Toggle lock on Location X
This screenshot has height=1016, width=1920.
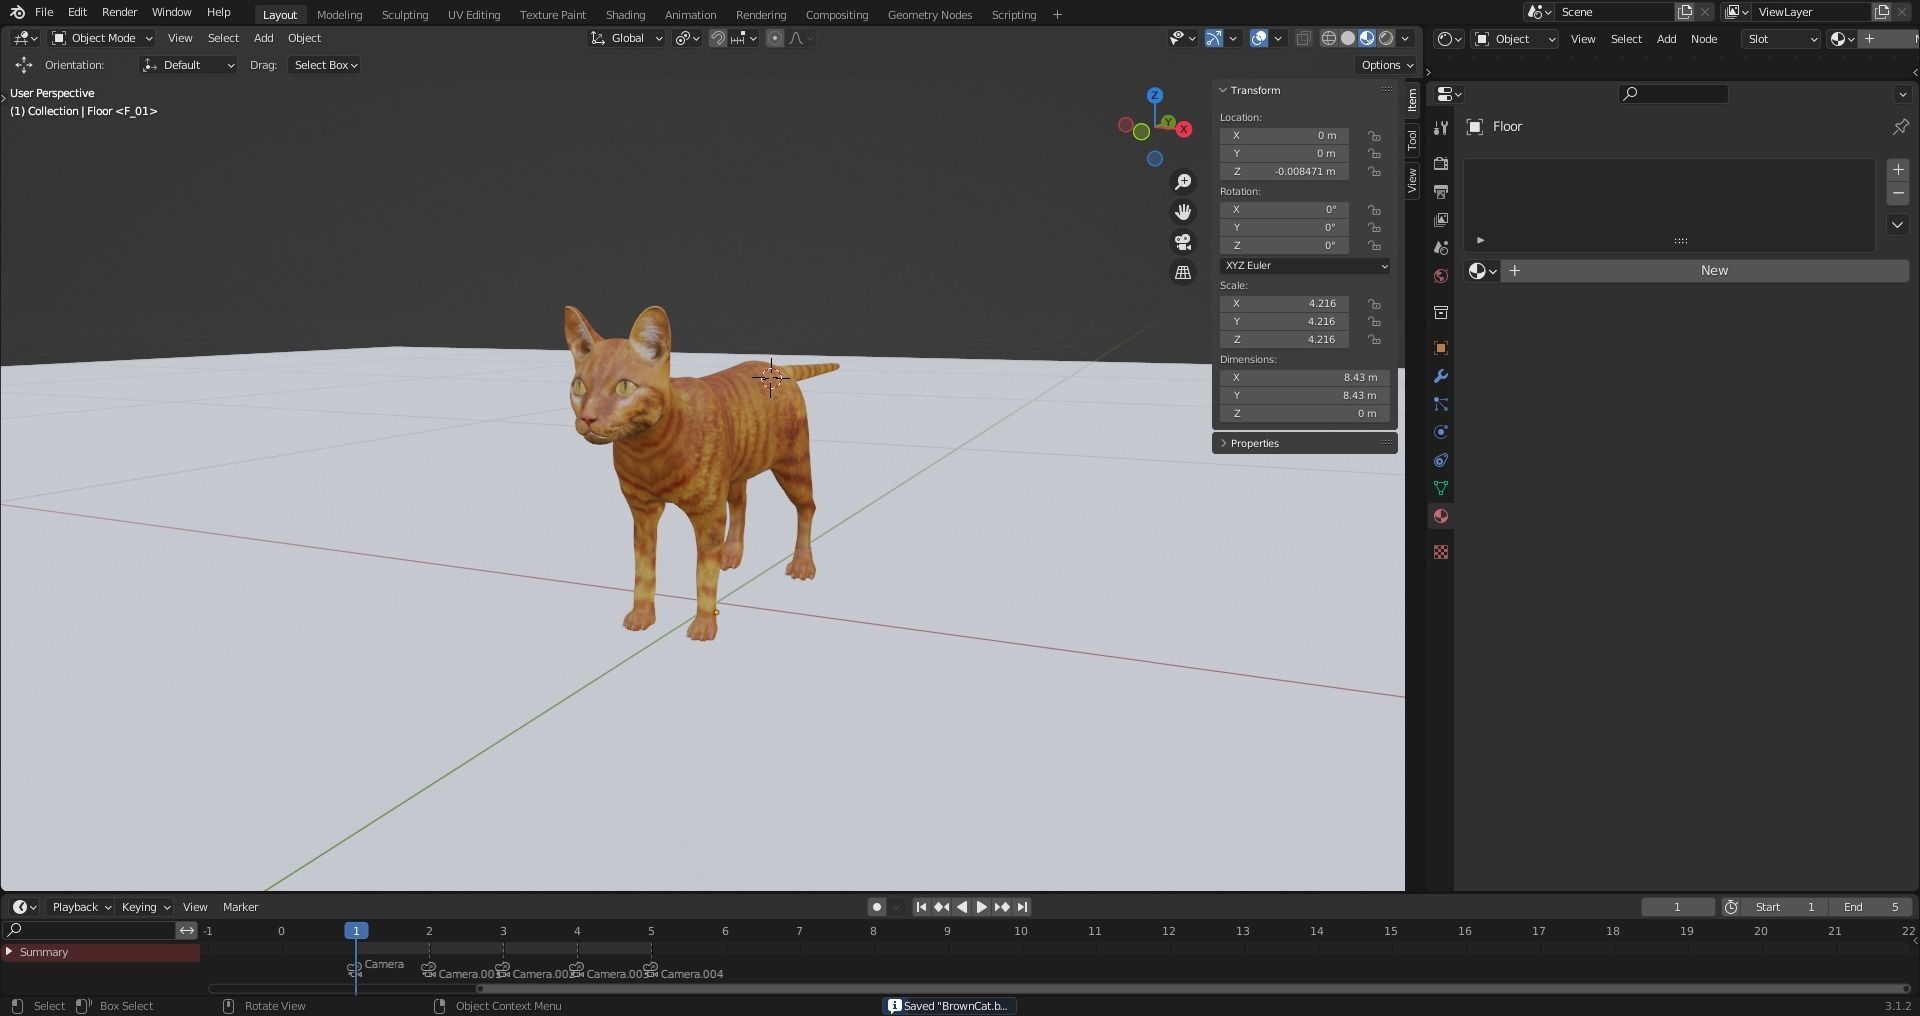[x=1375, y=136]
